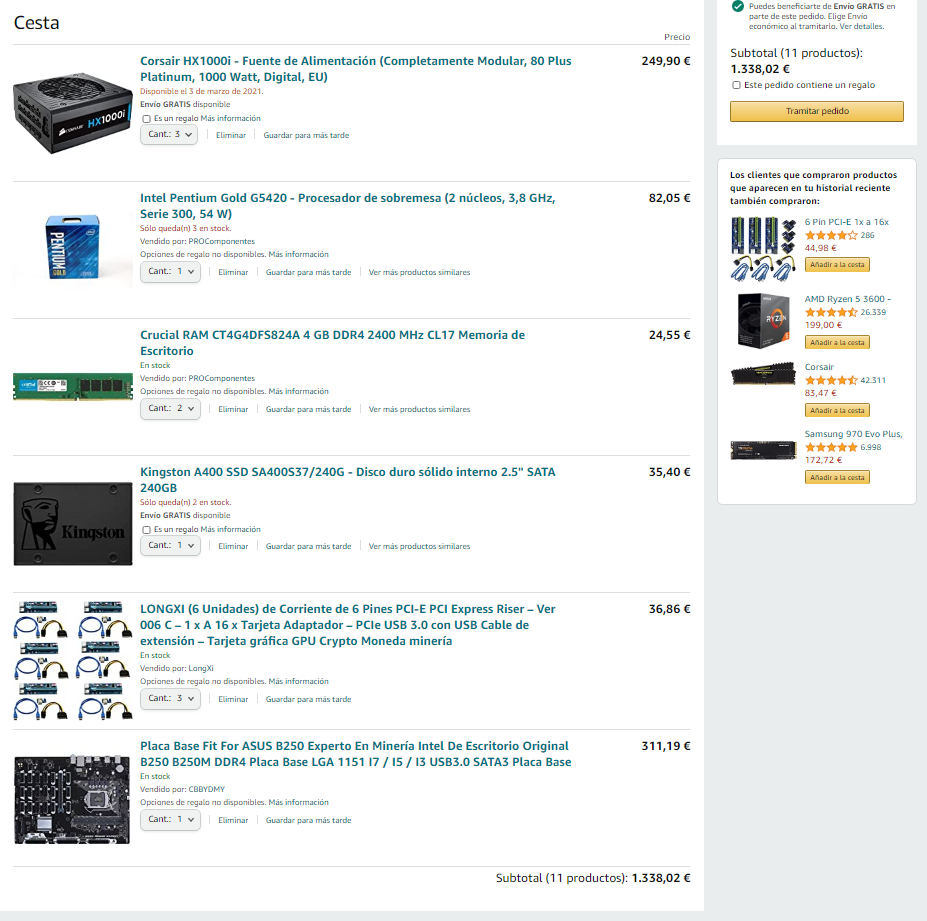Open 26.339 reviews count for Ryzen
The height and width of the screenshot is (921, 927).
click(873, 312)
